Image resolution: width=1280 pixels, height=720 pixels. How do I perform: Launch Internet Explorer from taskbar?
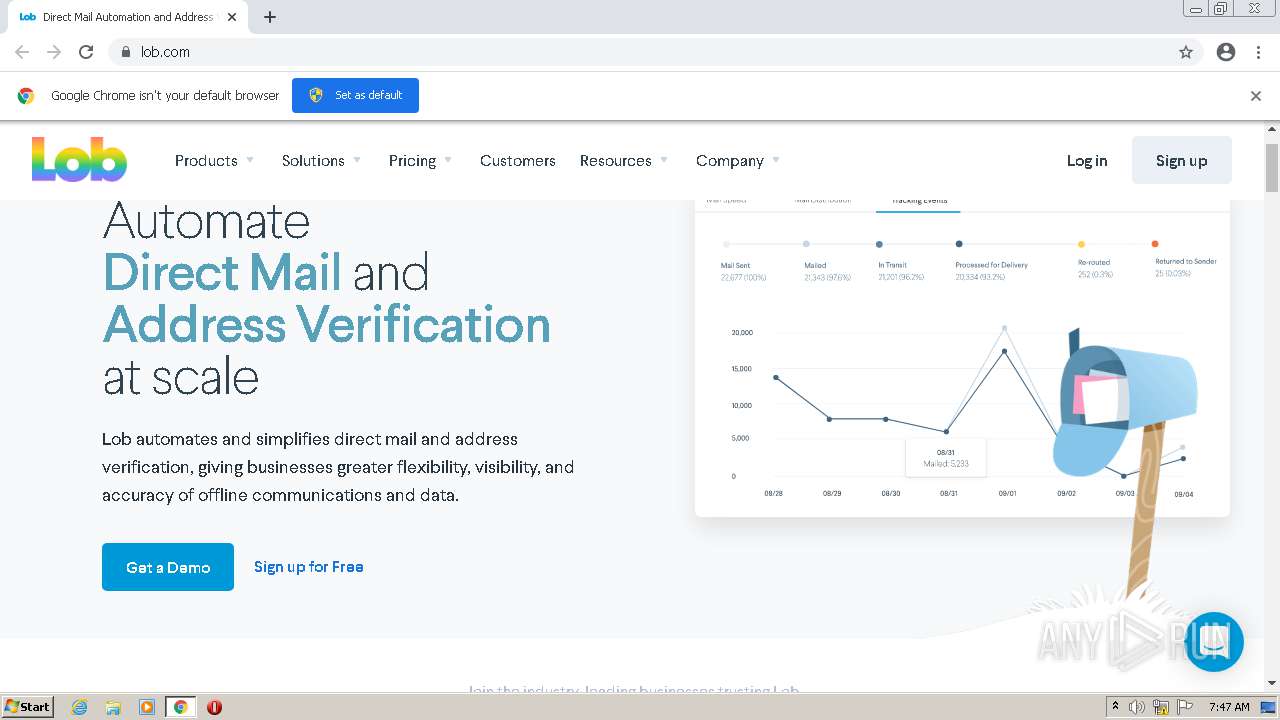(x=79, y=707)
